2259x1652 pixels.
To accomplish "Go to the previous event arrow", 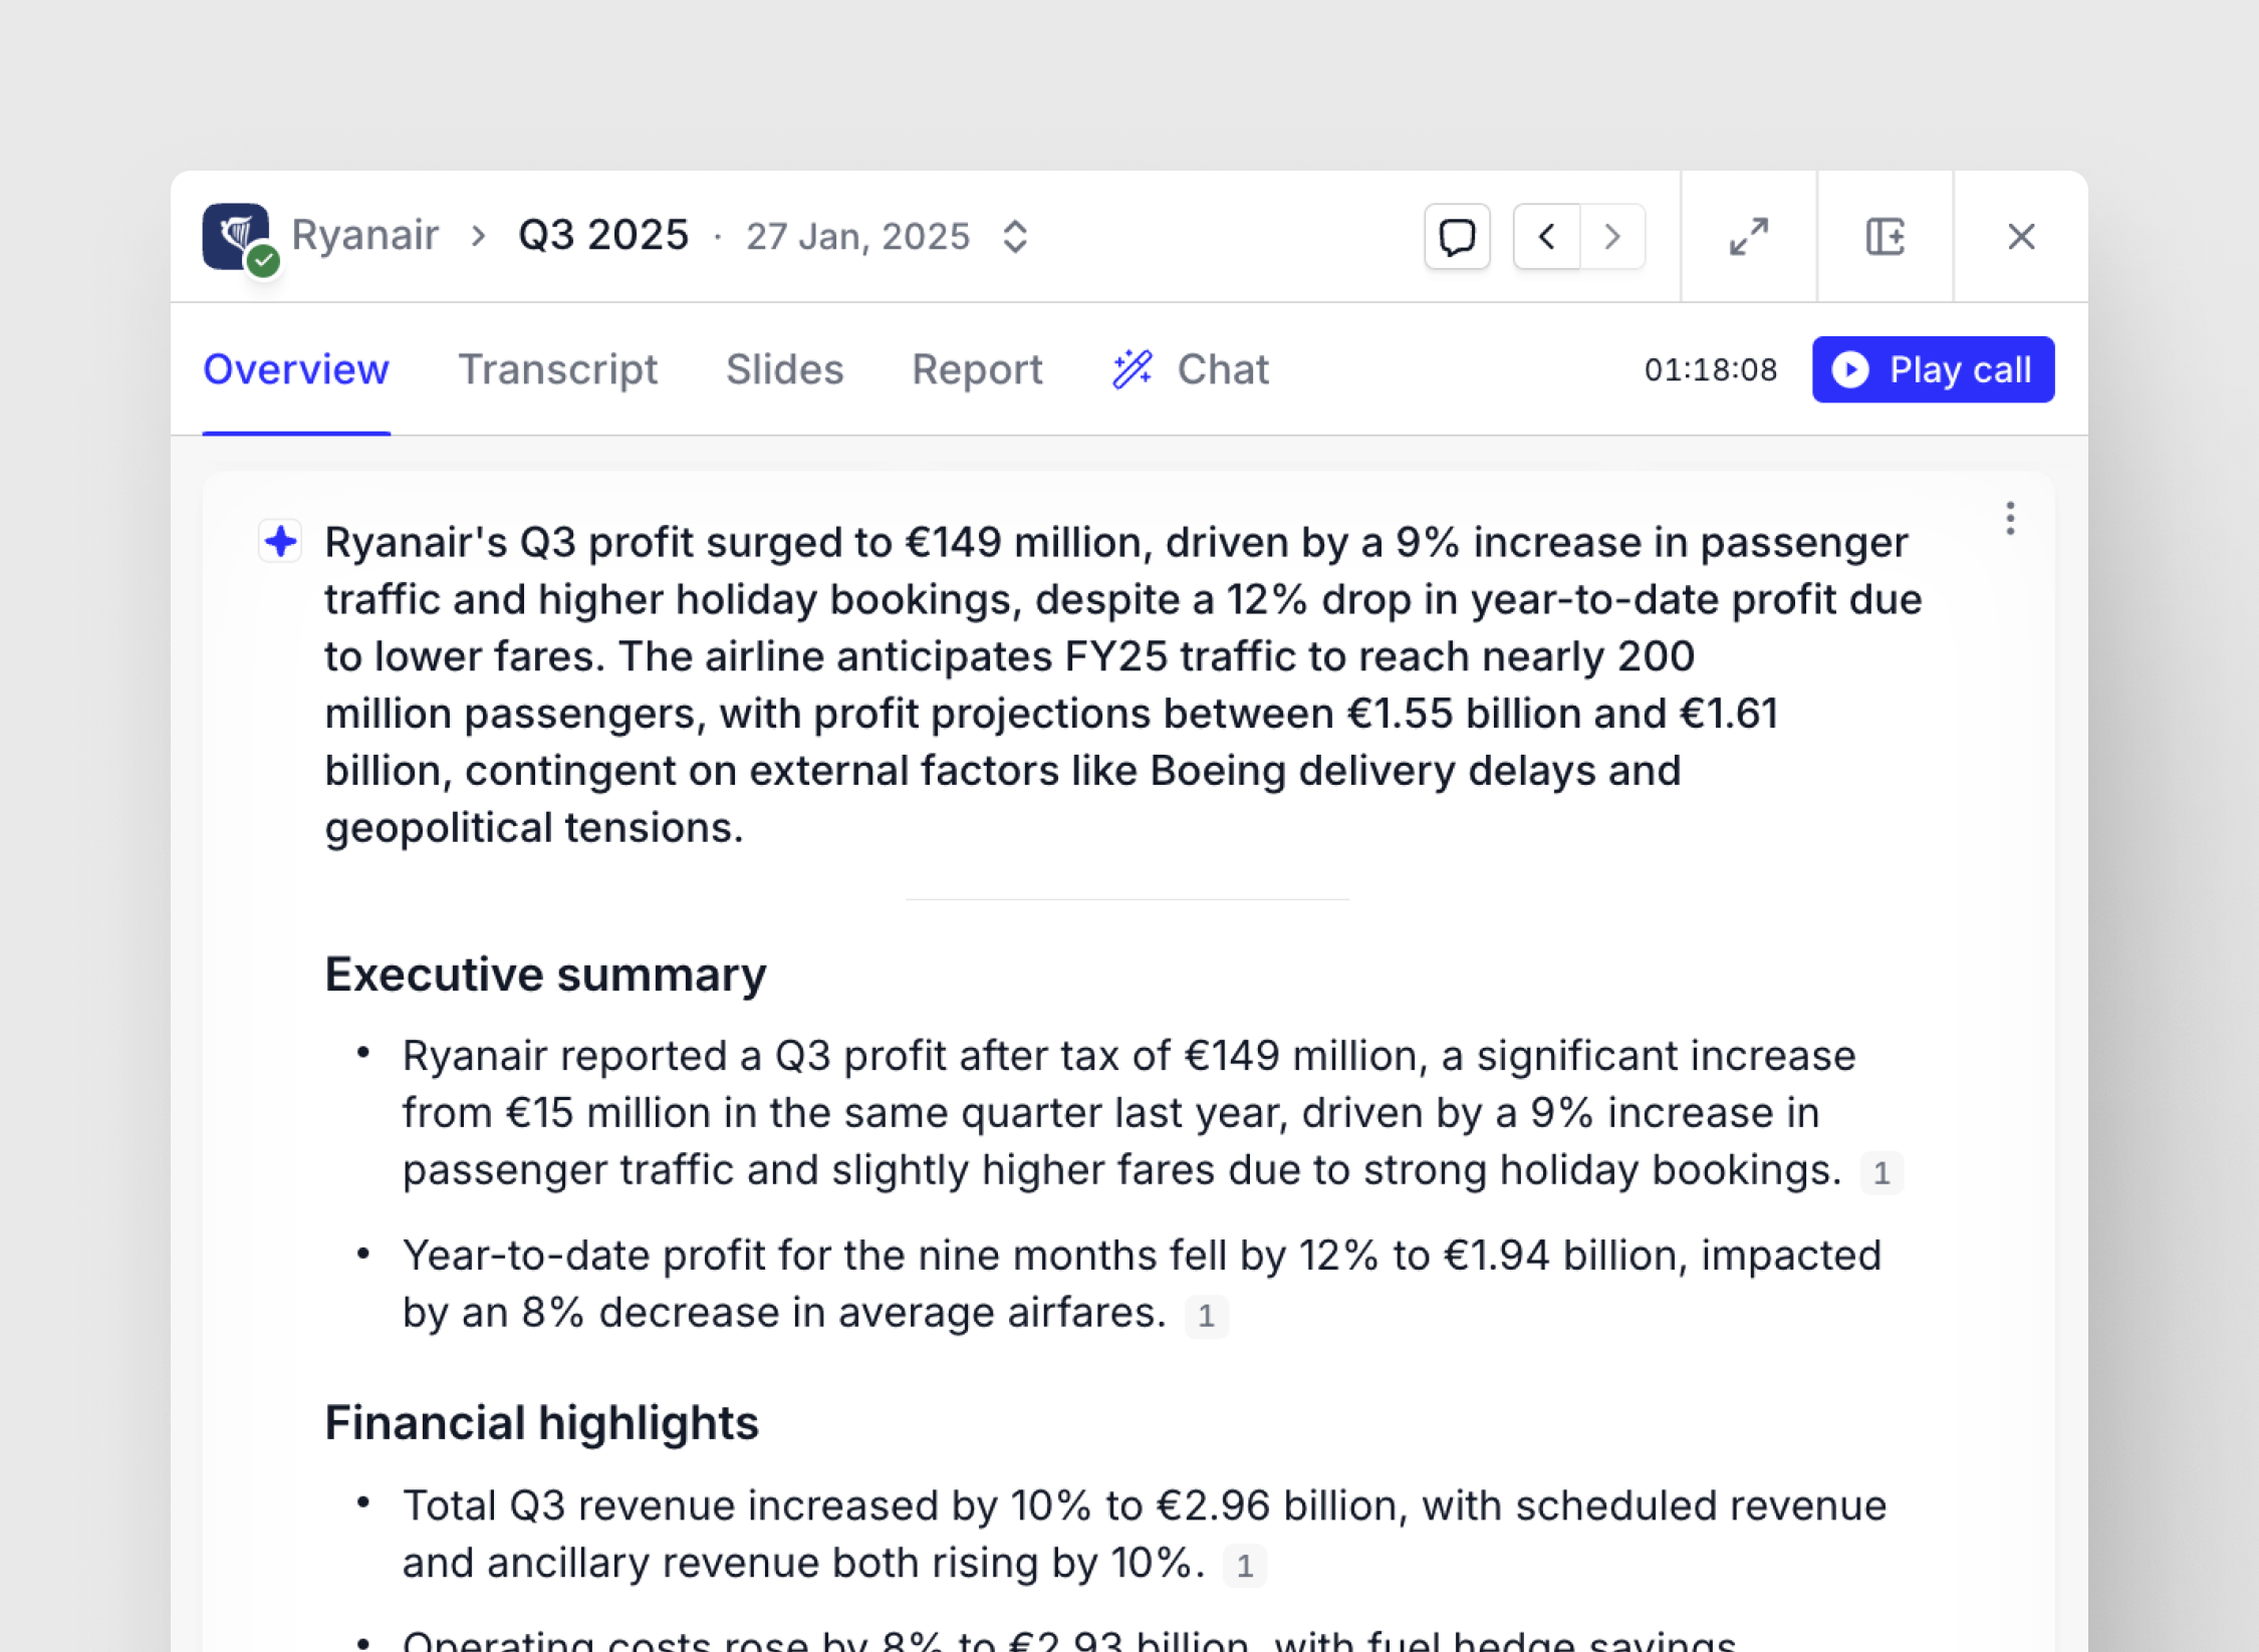I will [1547, 237].
